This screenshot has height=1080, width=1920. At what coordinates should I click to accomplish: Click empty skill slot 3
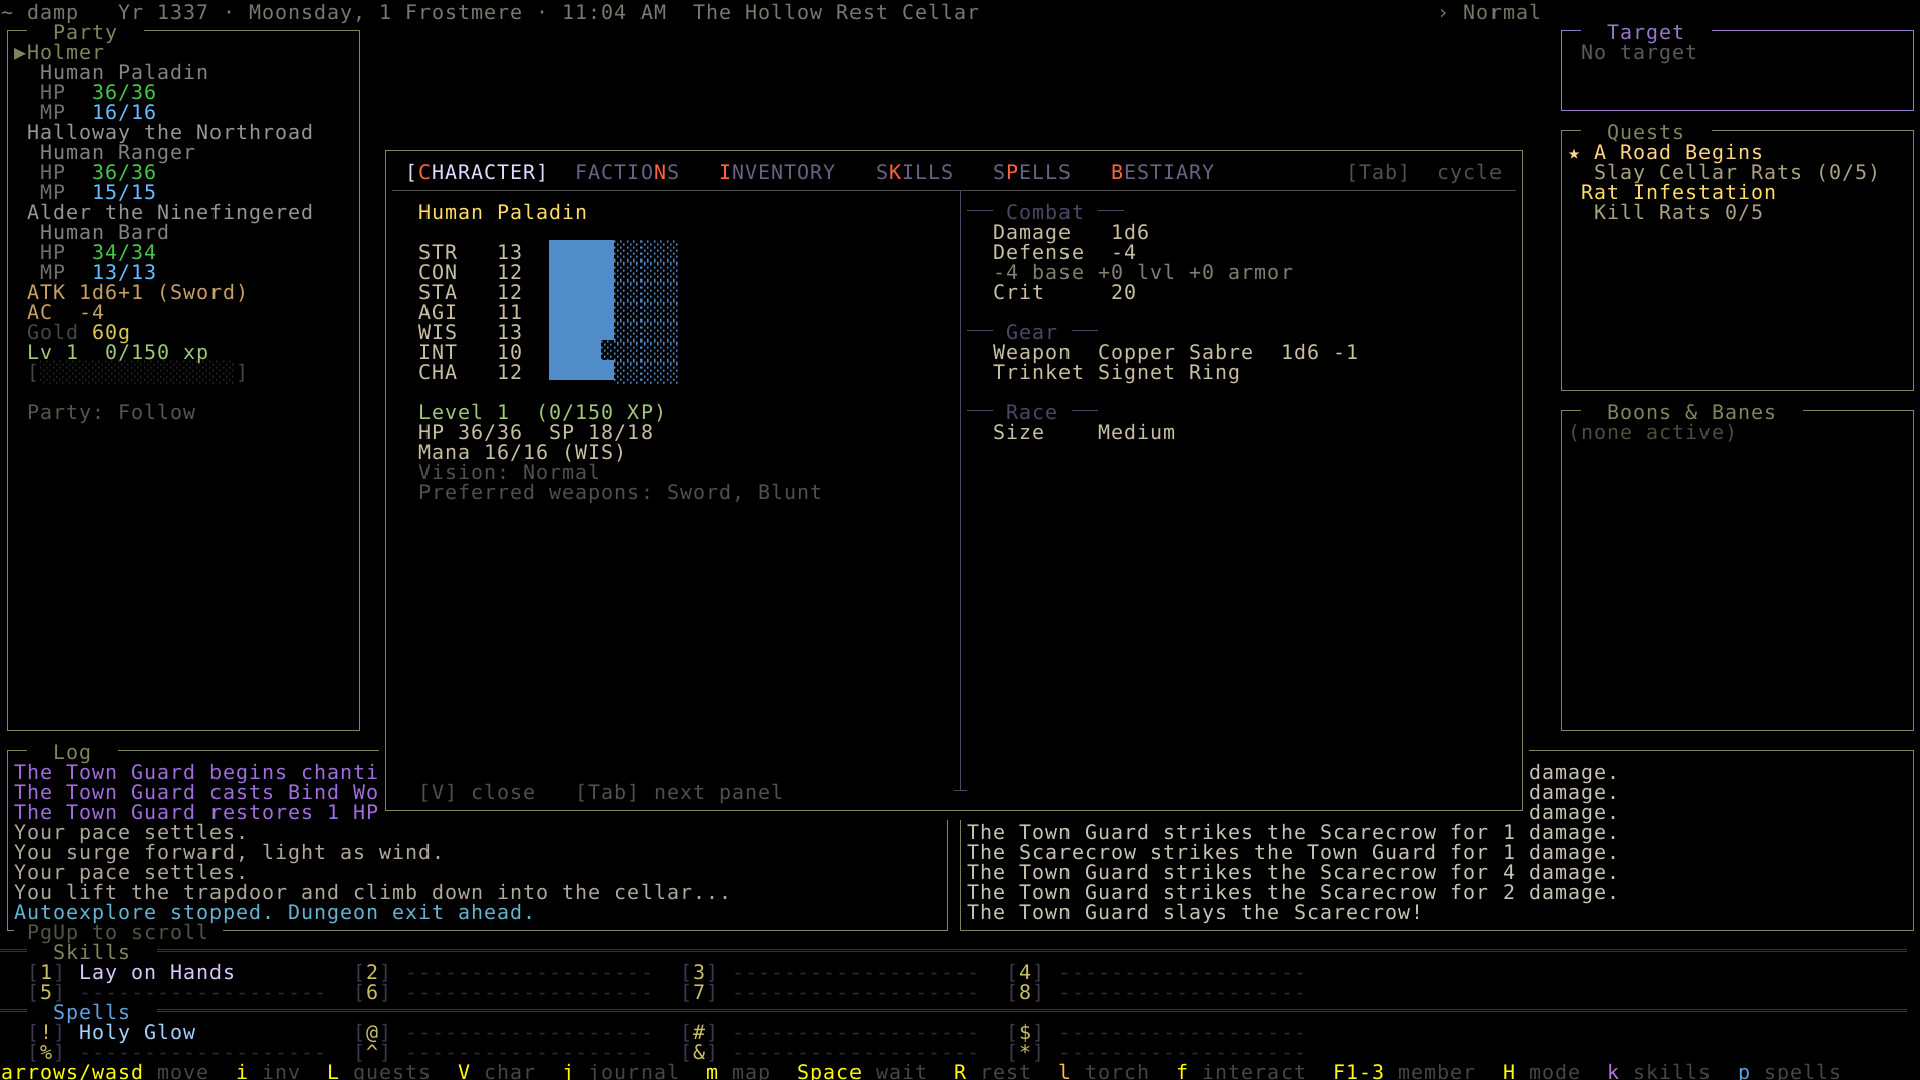pos(830,972)
